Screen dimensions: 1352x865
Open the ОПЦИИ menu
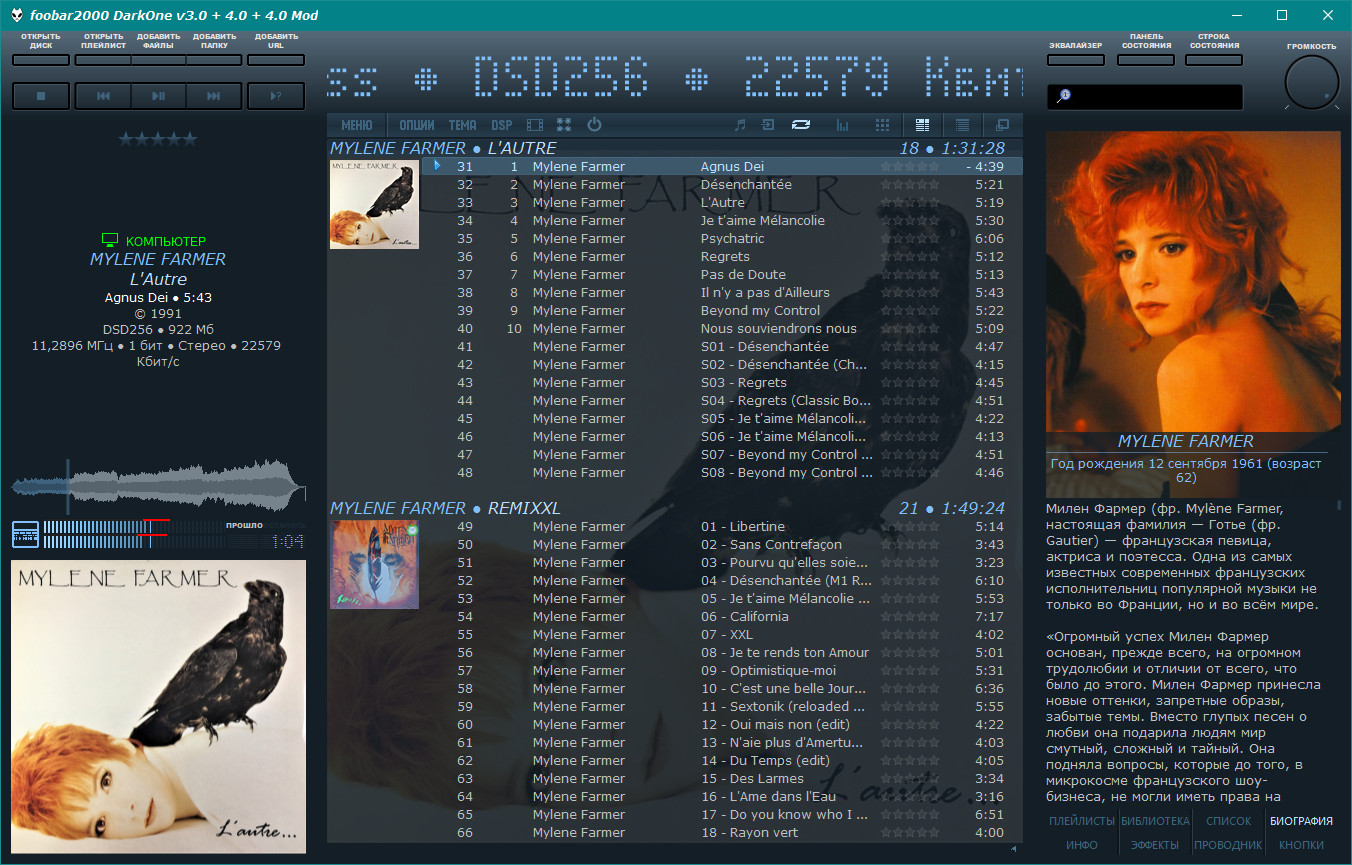coord(417,125)
